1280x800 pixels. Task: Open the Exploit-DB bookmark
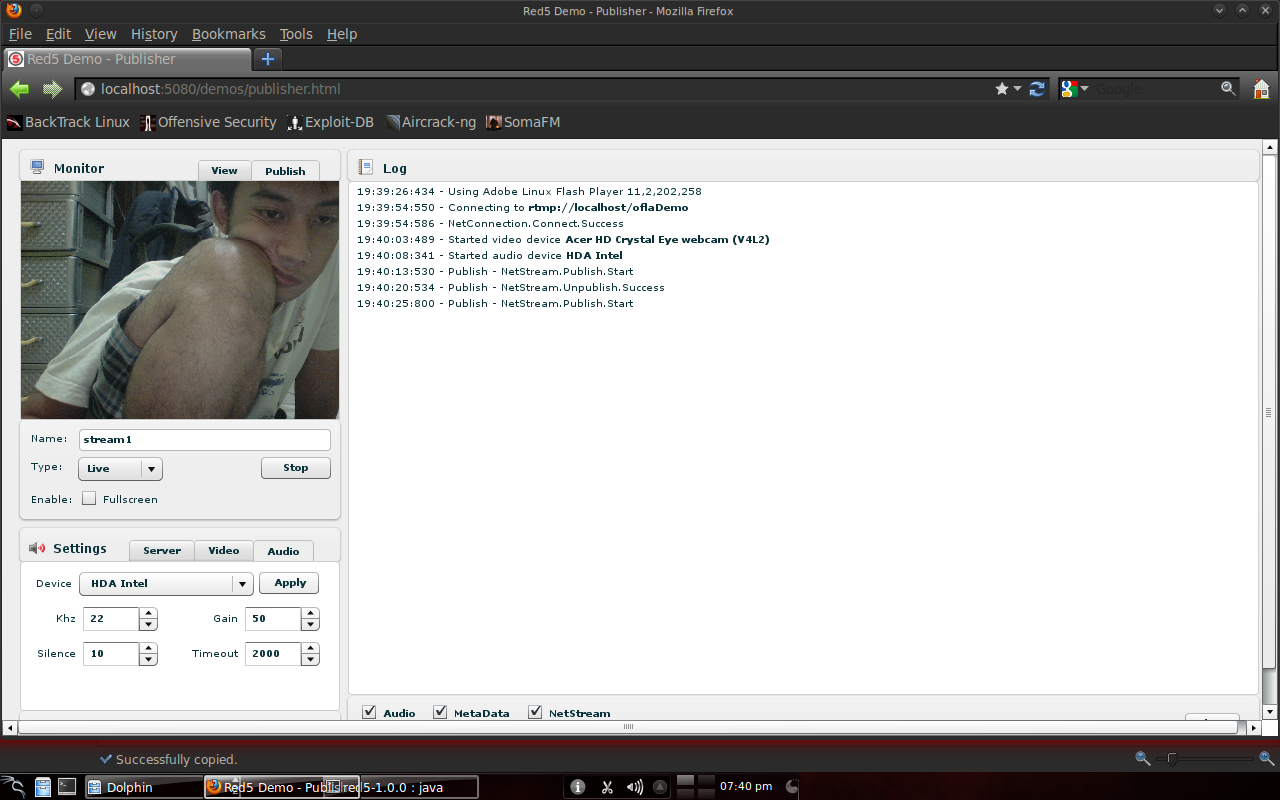[x=330, y=122]
